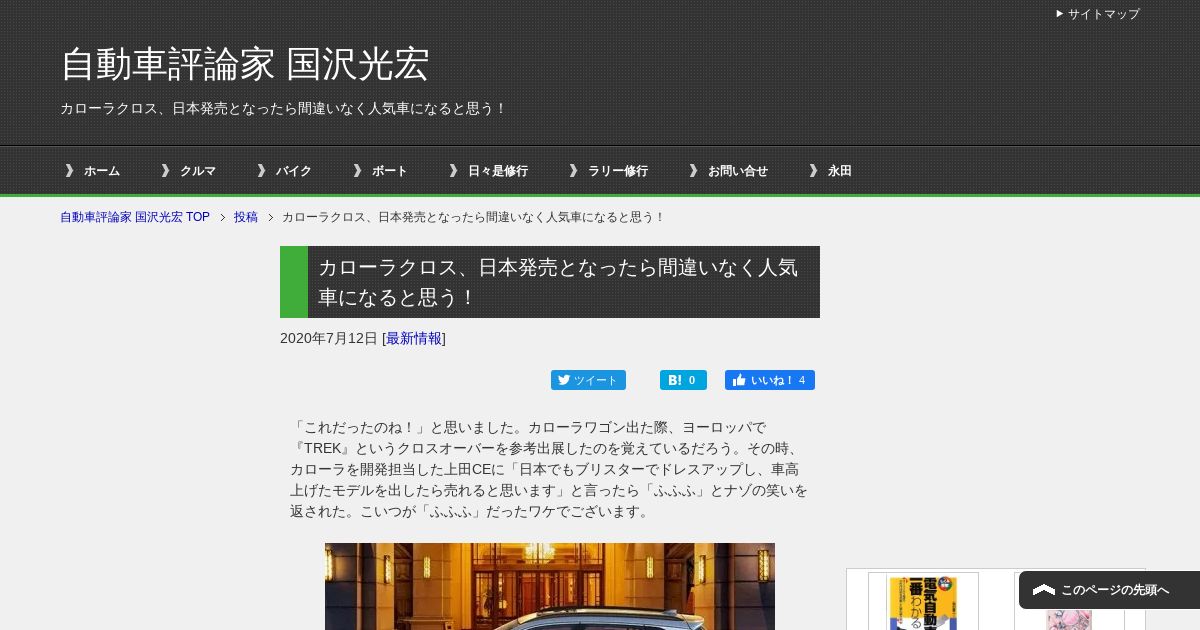The image size is (1200, 630).
Task: Open the ホーム menu item
Action: point(101,171)
